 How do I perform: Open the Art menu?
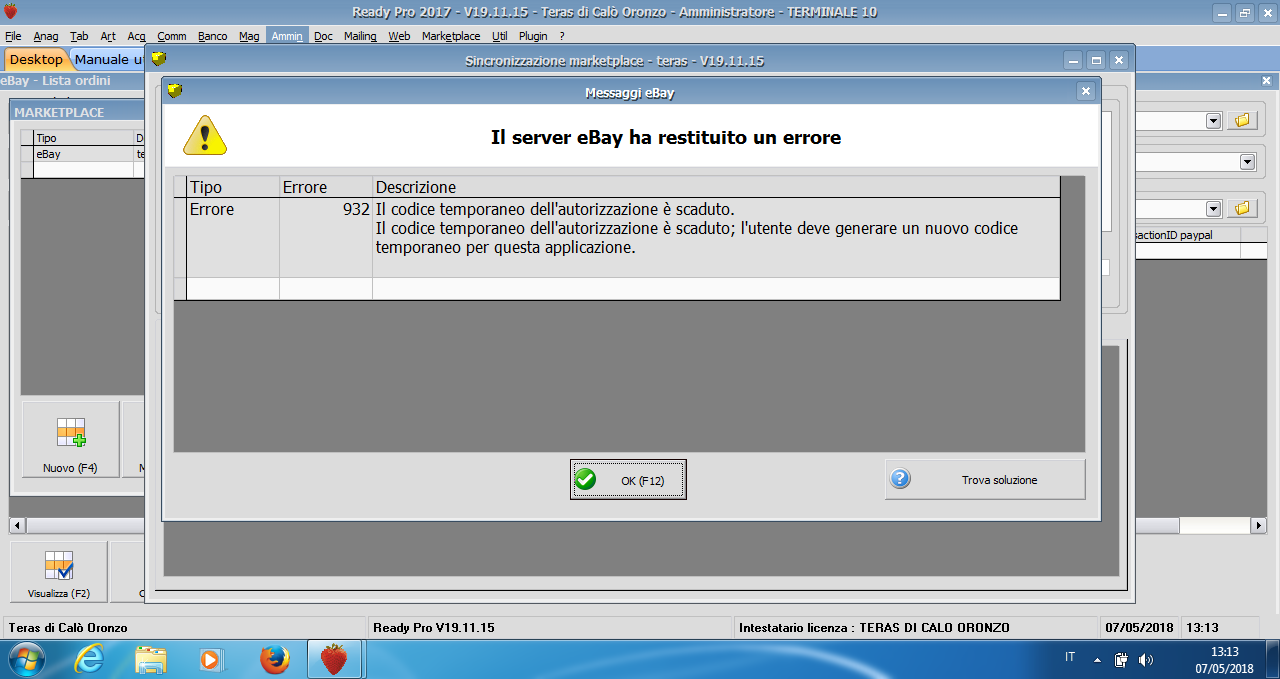[x=108, y=36]
